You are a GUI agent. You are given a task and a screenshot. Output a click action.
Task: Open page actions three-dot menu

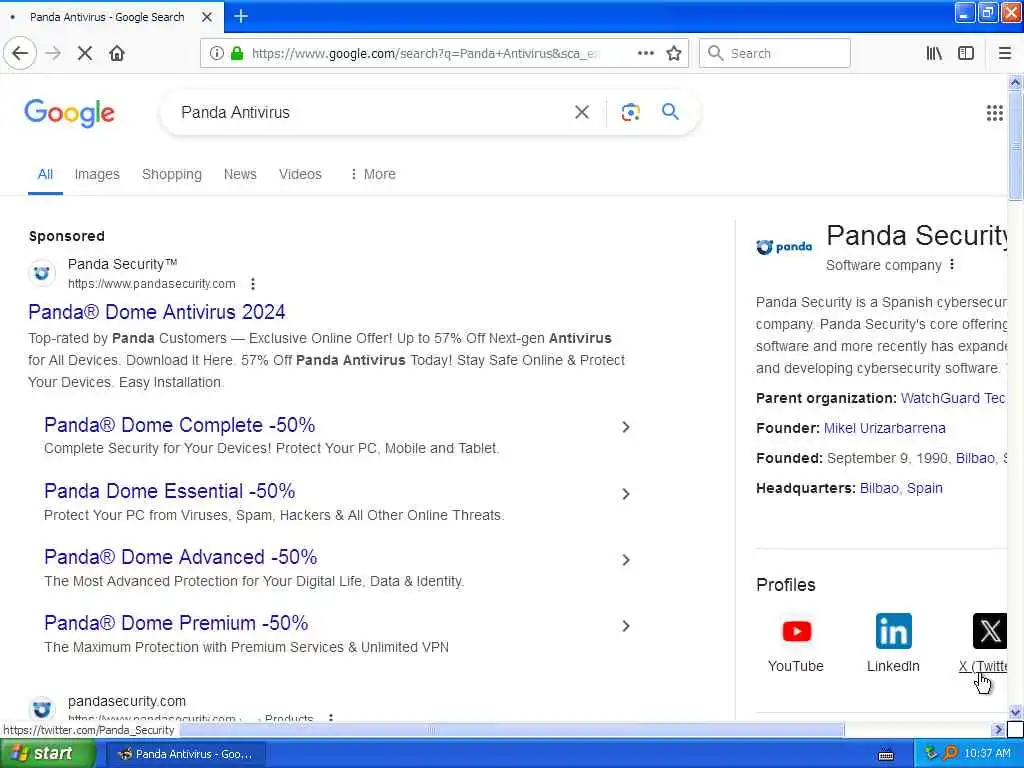click(645, 54)
